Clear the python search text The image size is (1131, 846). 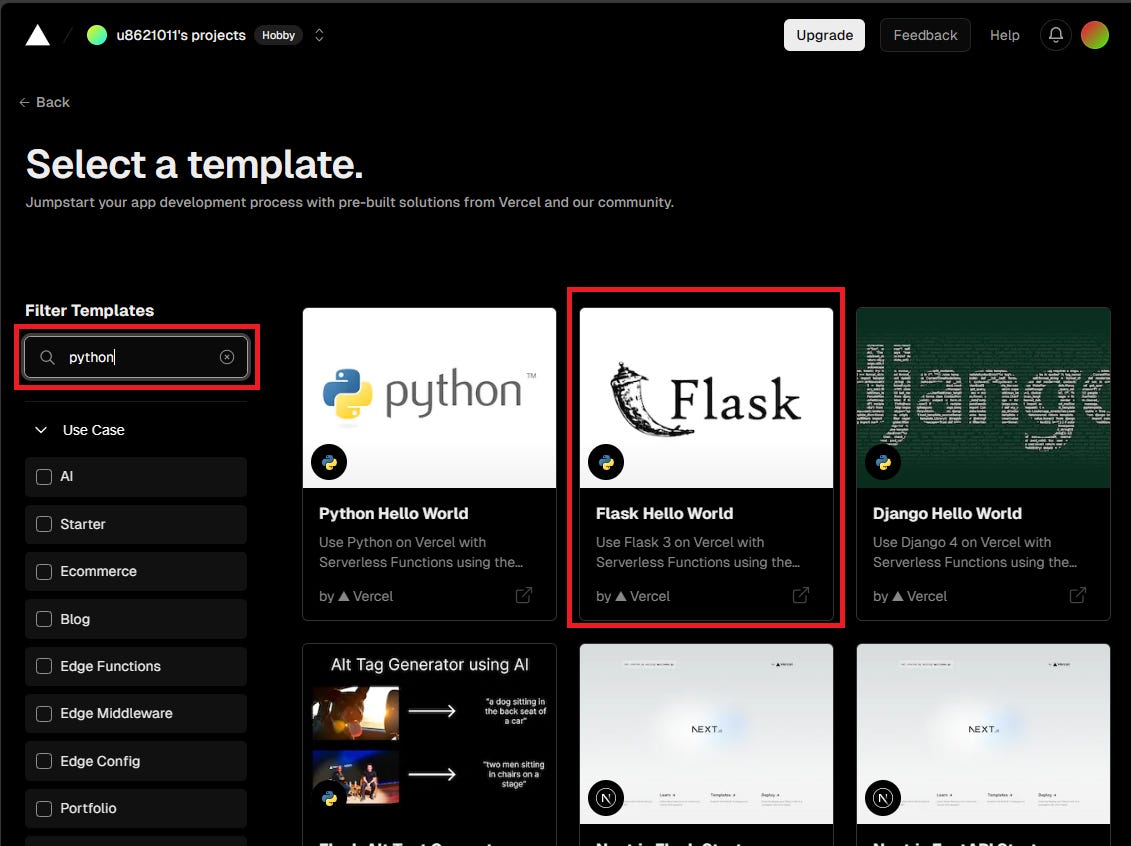226,357
